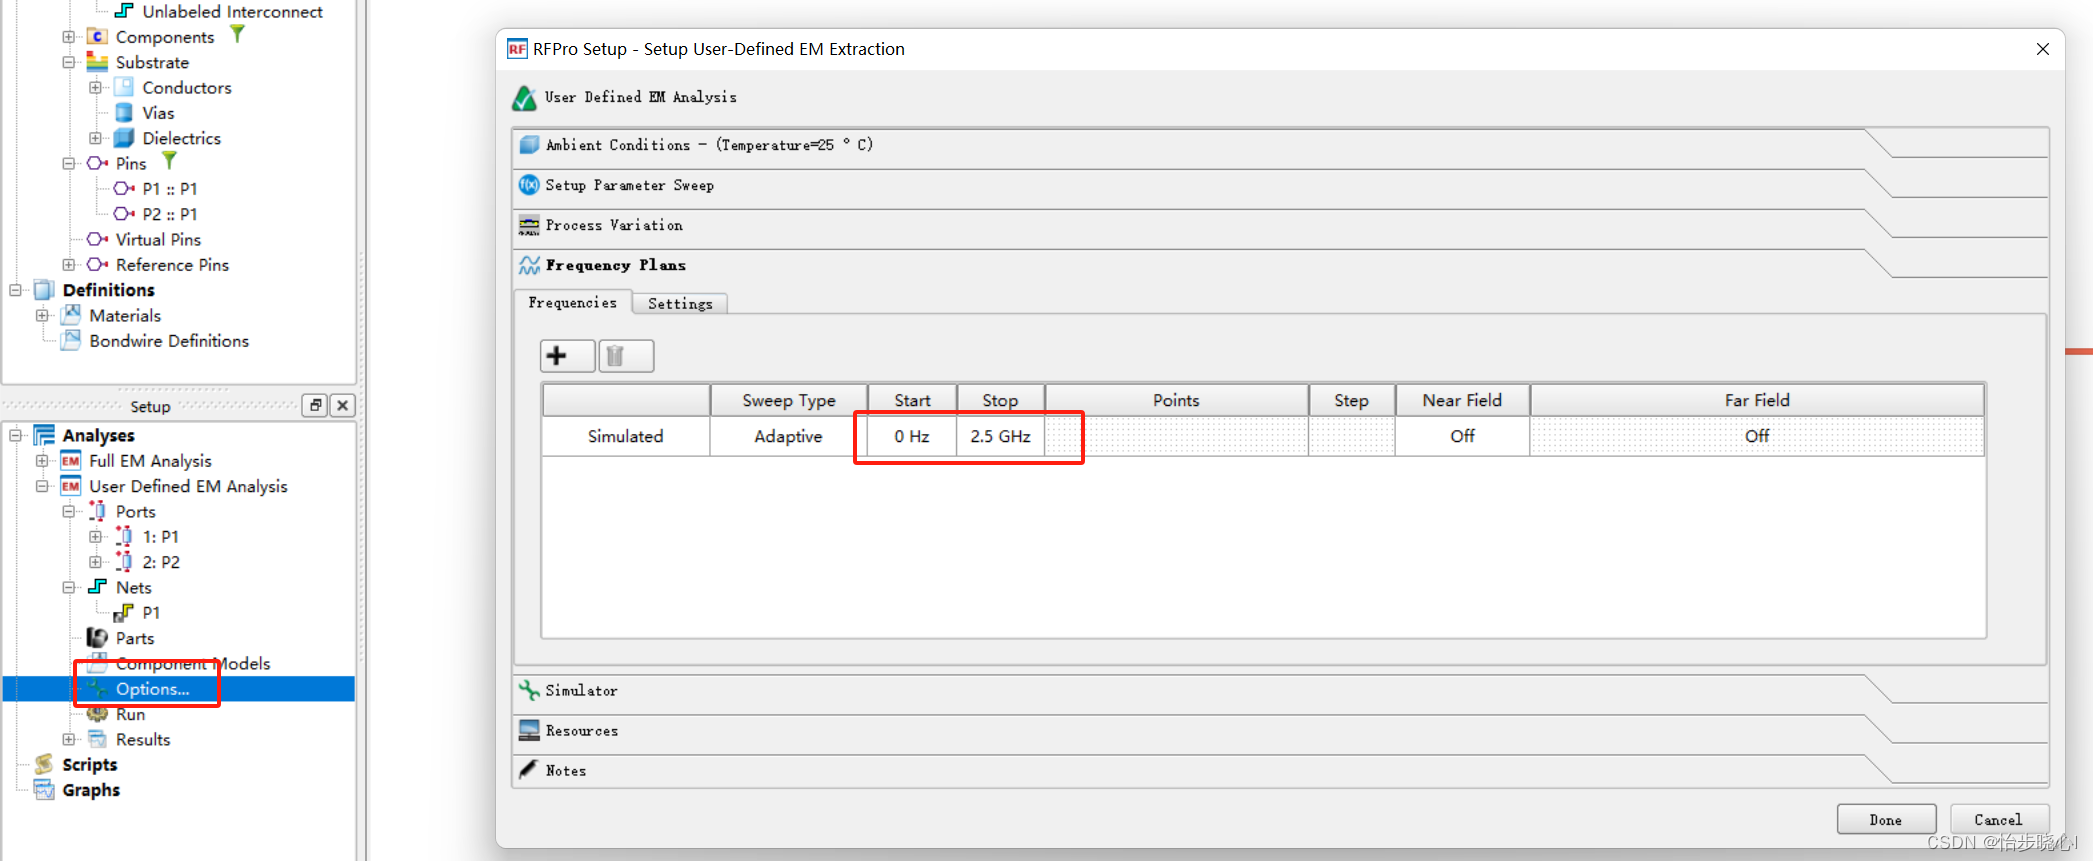
Task: Click the Simulator section icon
Action: coord(529,690)
